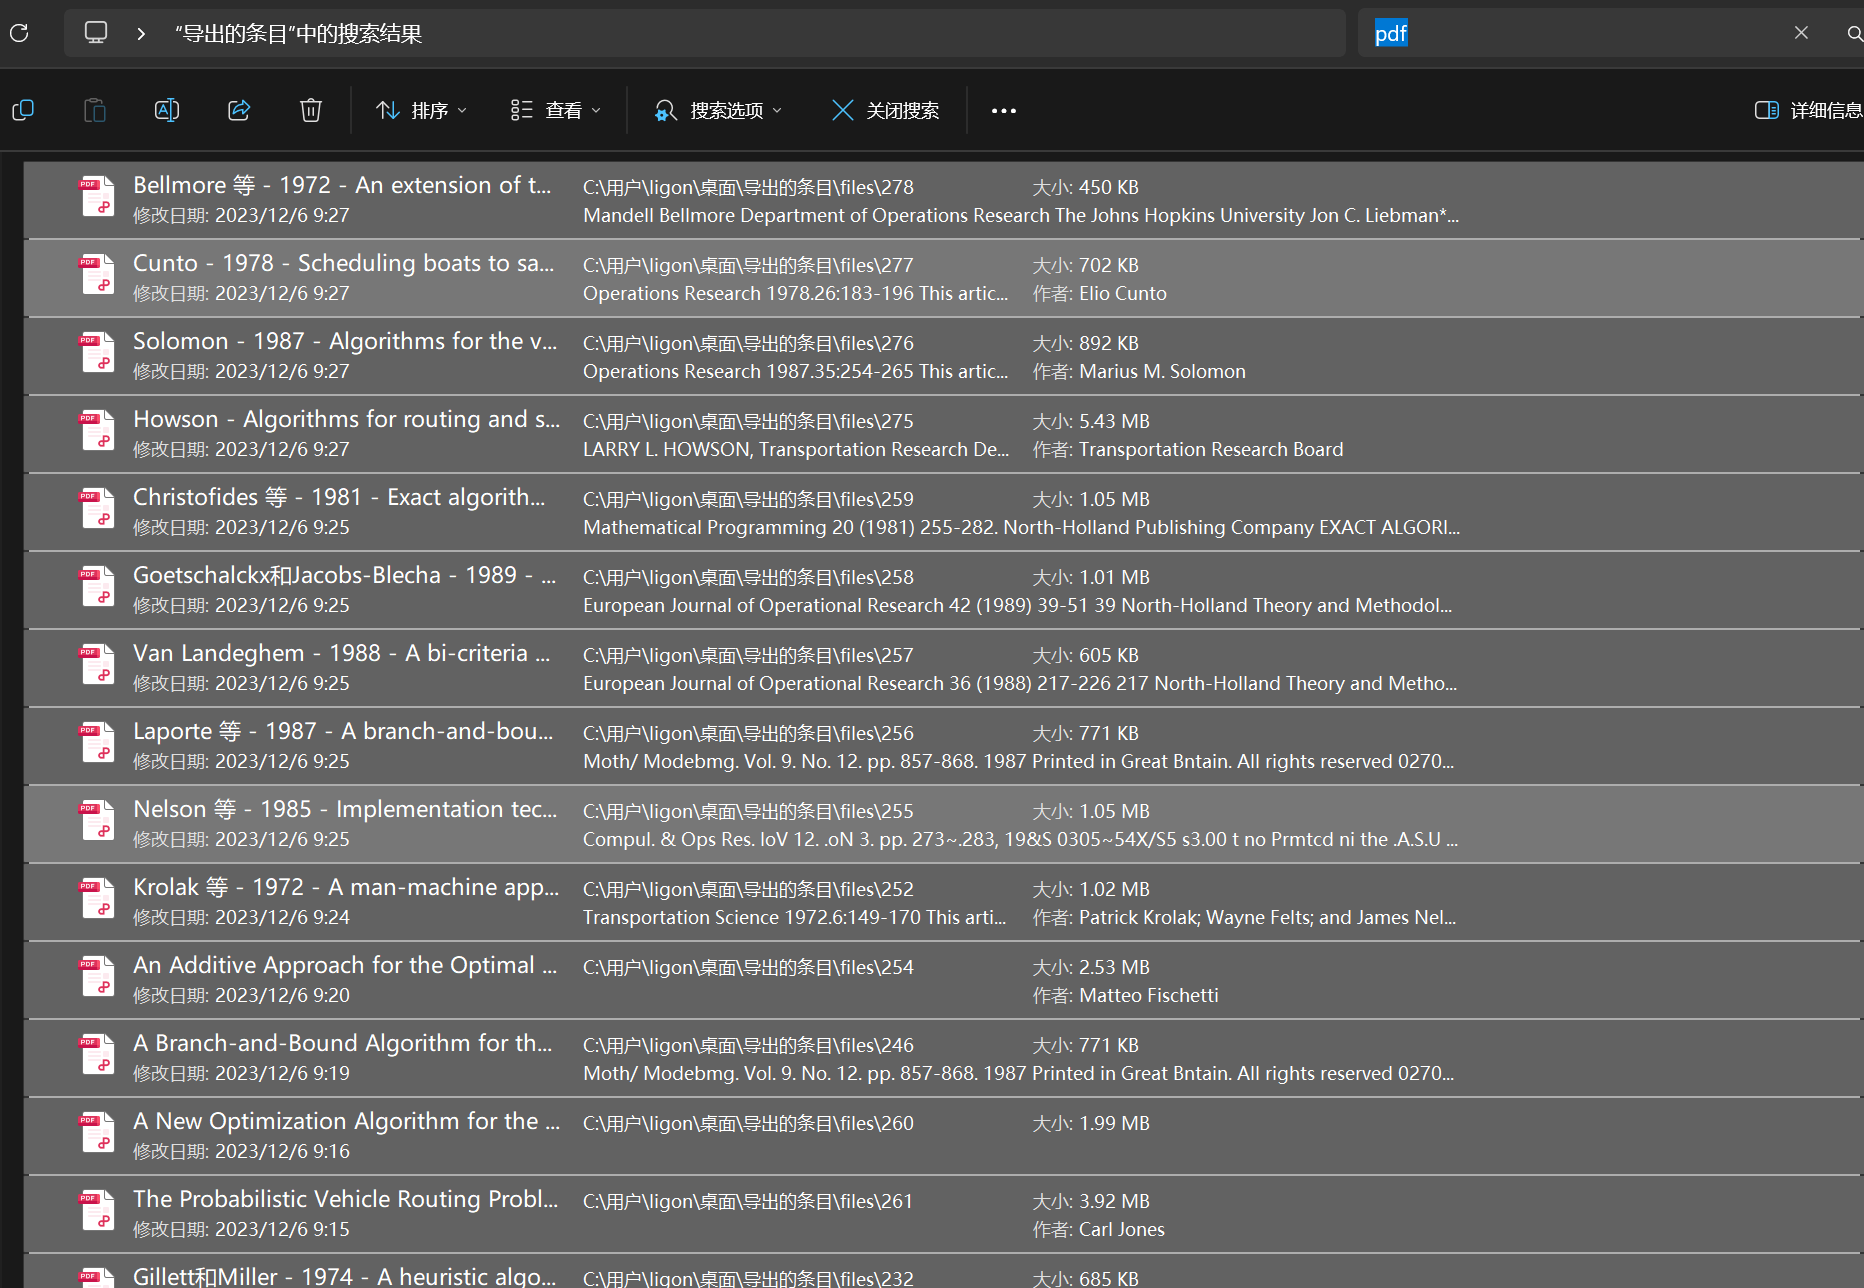This screenshot has height=1288, width=1864.
Task: Select 'Gillett和Miller - 1974 - A heuristic algo...' file name
Action: point(344,1276)
